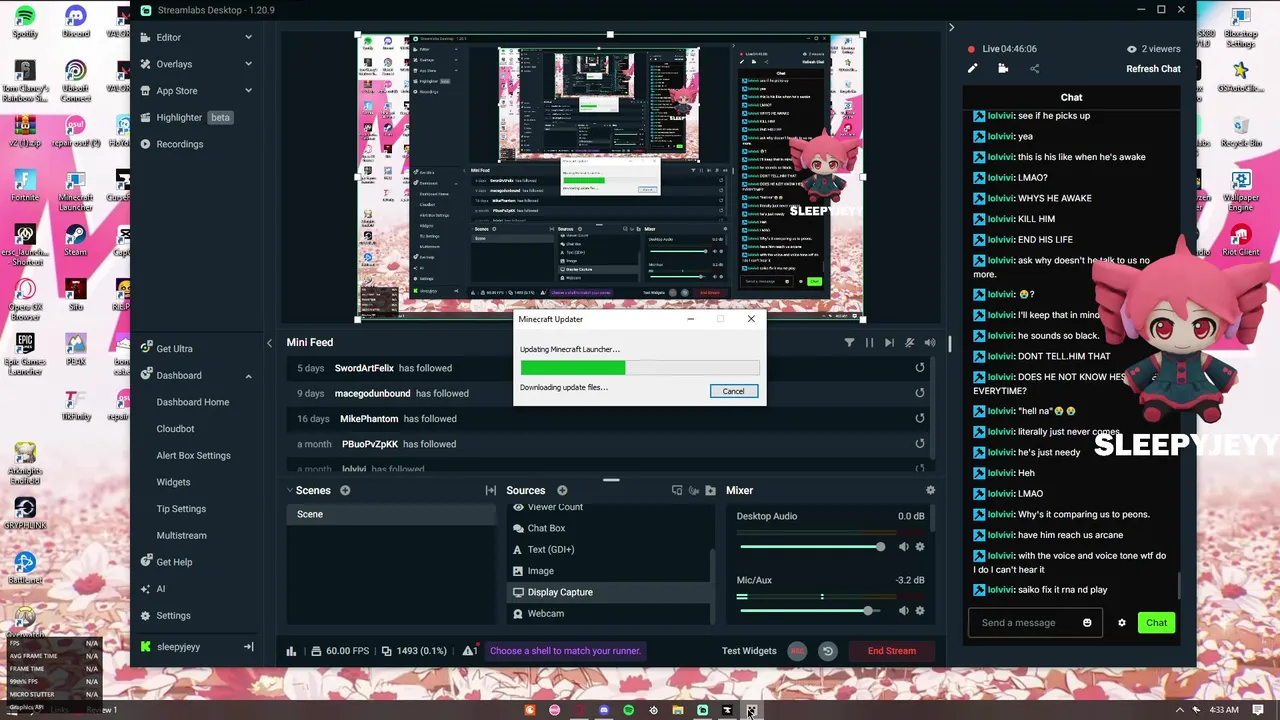The image size is (1280, 720).
Task: Open Cloudbot settings
Action: 175,429
